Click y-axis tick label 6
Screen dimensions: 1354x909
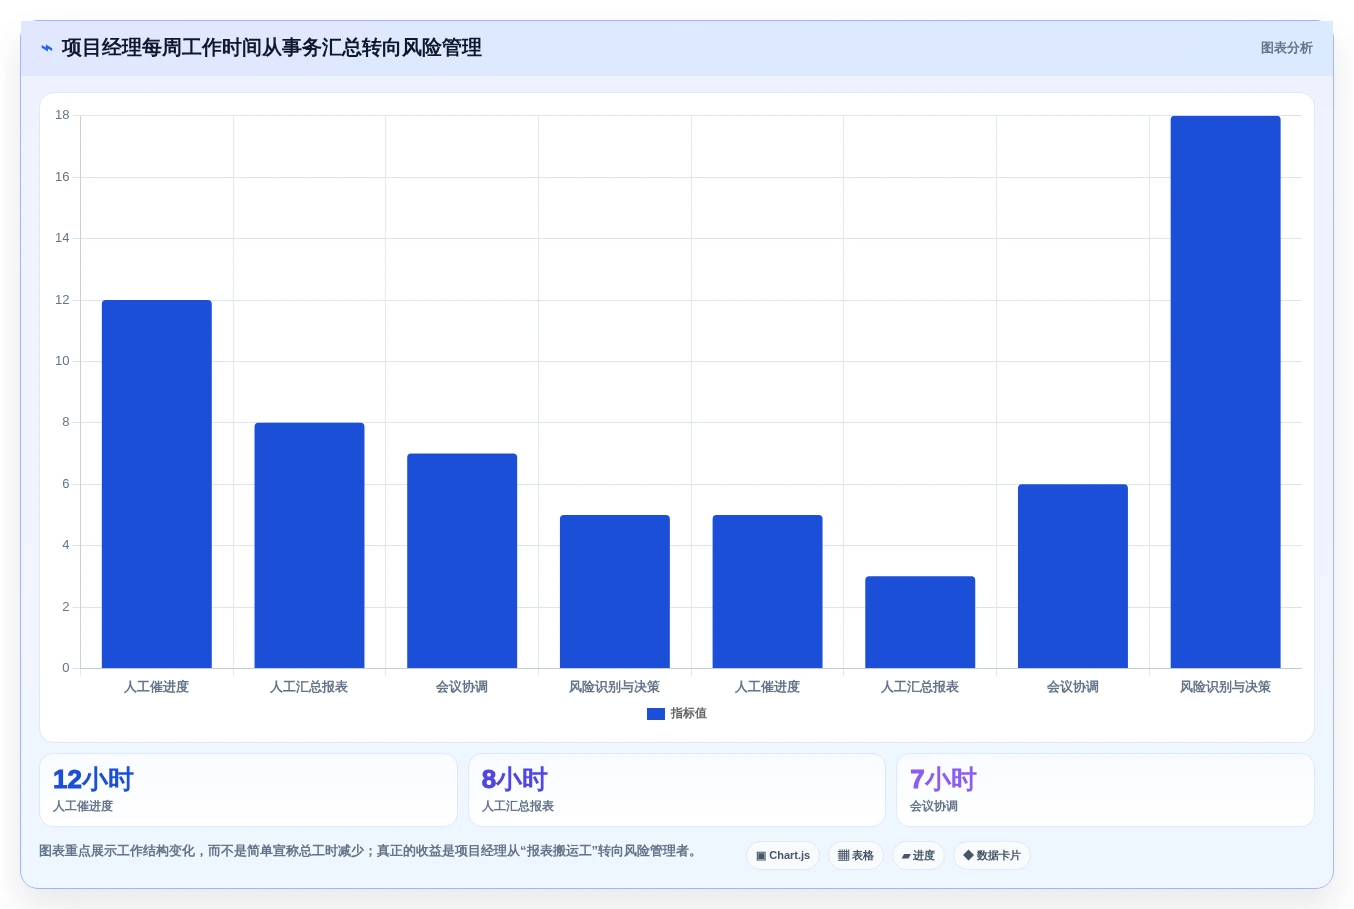coord(66,484)
